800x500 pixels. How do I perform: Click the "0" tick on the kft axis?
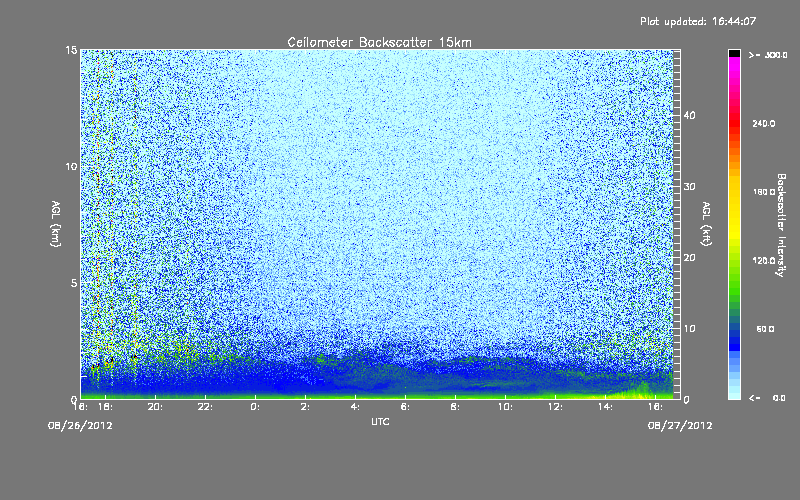pos(686,399)
